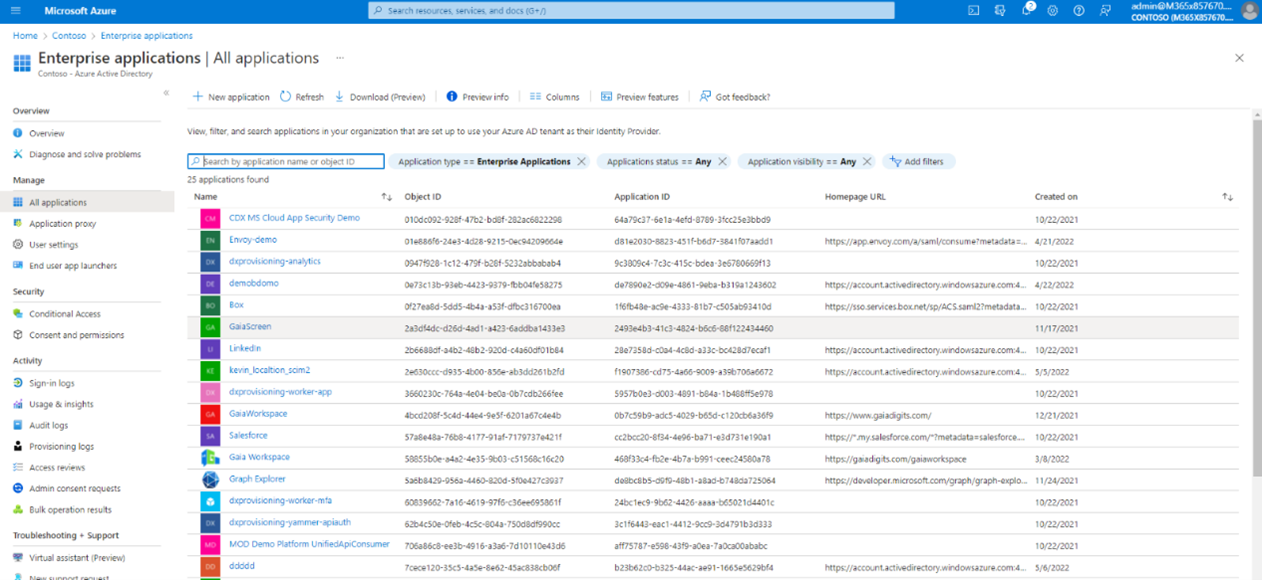Open the top bar Feedback icon

tap(1105, 11)
